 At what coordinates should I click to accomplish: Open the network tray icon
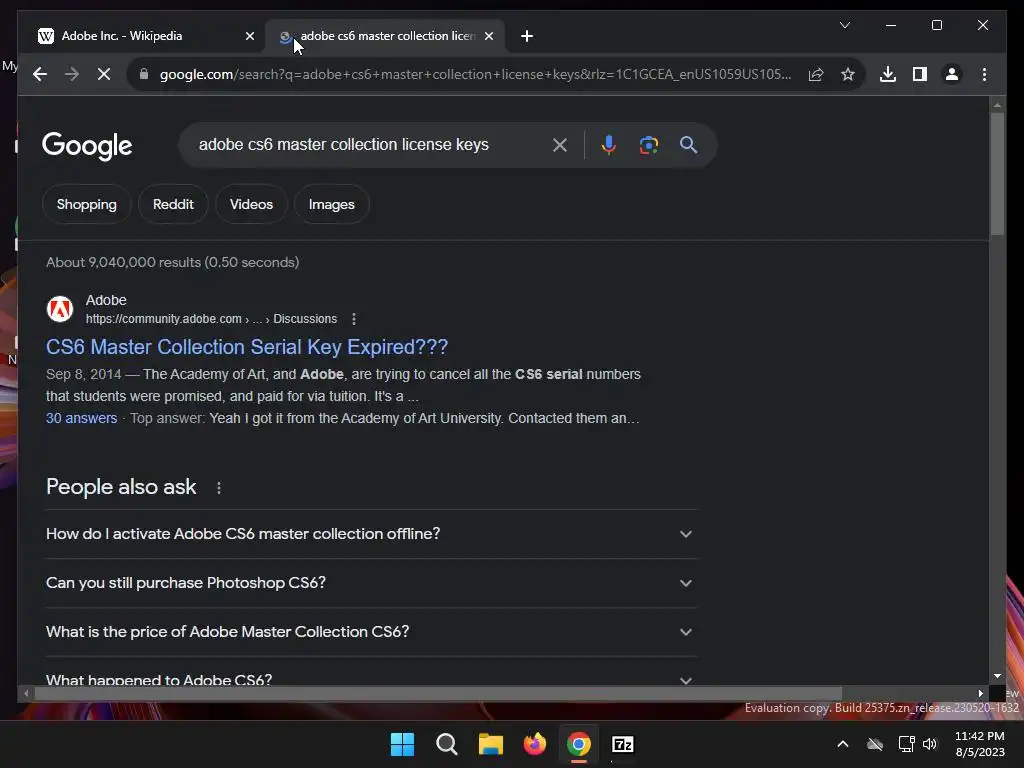[906, 744]
